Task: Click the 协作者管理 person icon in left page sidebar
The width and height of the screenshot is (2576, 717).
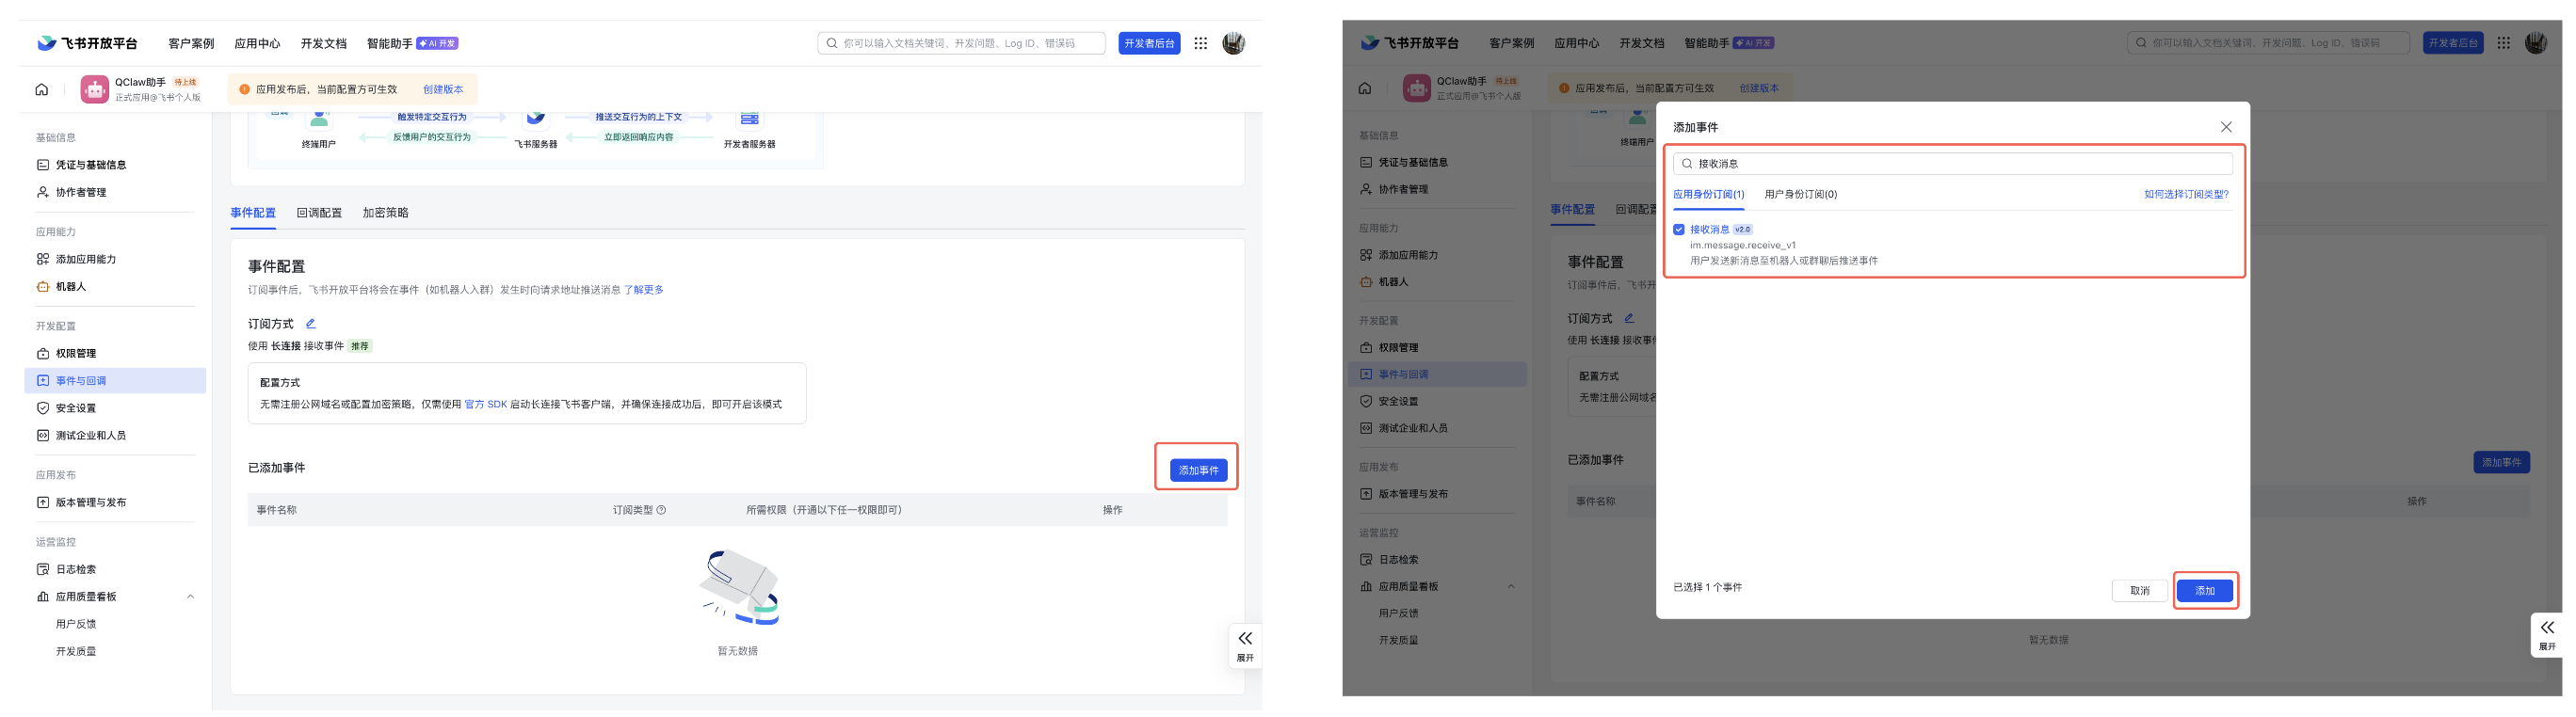Action: click(43, 192)
